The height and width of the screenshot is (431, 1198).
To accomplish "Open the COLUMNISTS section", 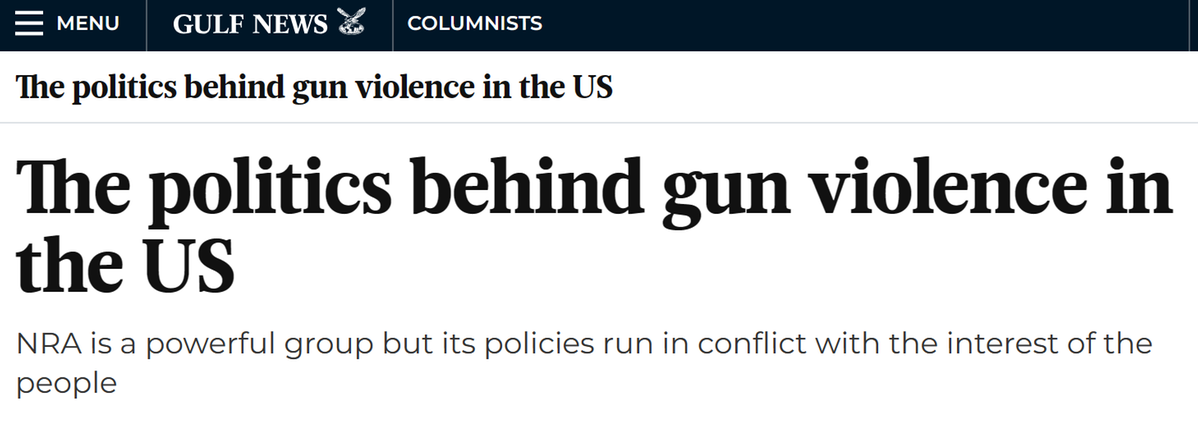I will click(x=475, y=24).
